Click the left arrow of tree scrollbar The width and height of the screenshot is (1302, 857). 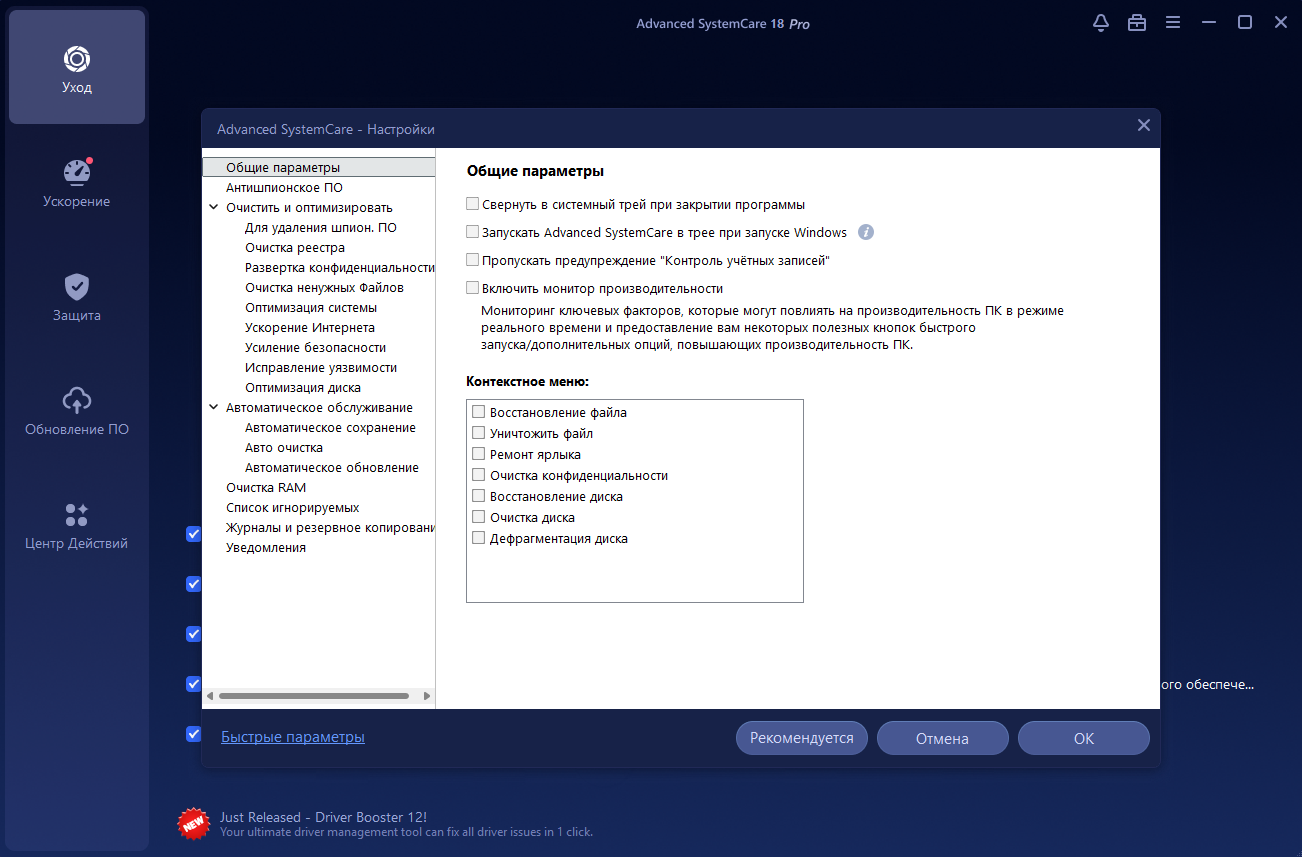point(210,695)
